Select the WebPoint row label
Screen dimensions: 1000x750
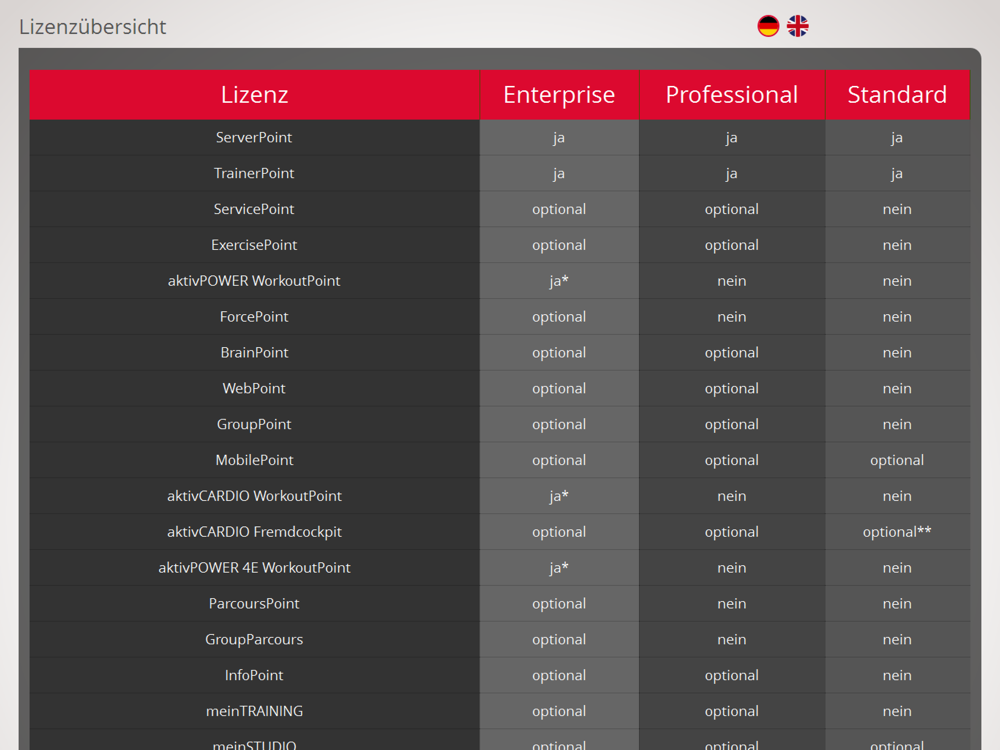tap(254, 388)
